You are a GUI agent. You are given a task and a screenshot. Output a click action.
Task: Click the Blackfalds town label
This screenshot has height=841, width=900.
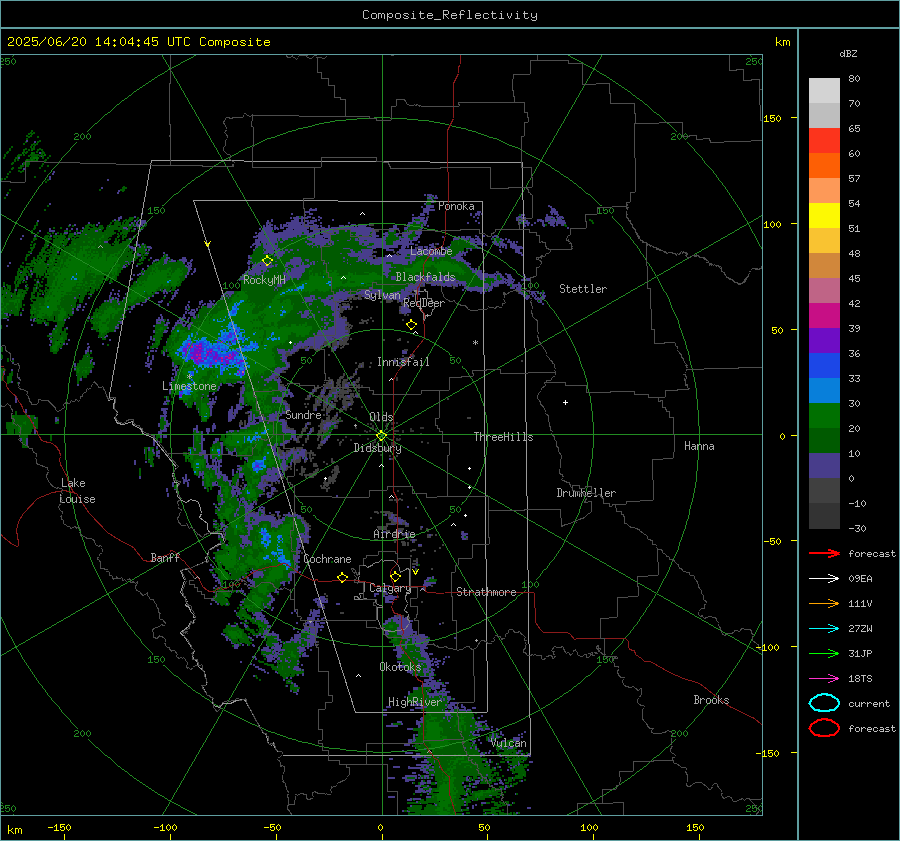[425, 277]
